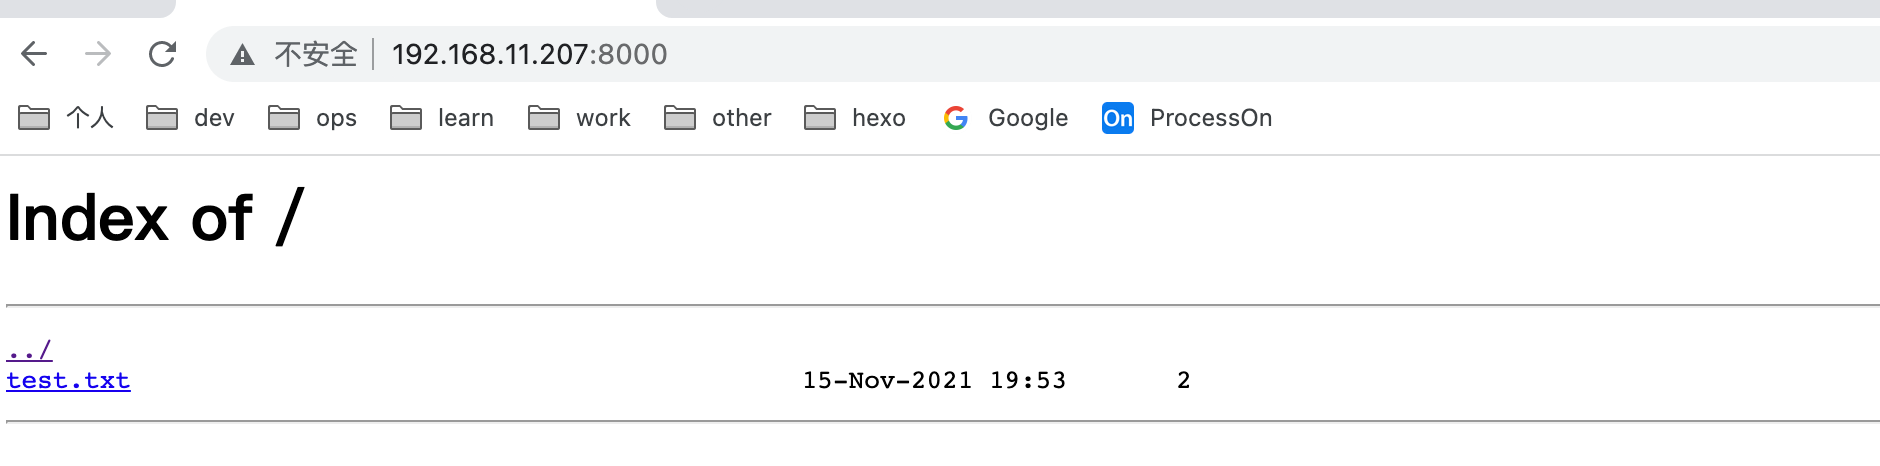Follow the ../ parent directory link
Image resolution: width=1880 pixels, height=466 pixels.
pyautogui.click(x=29, y=351)
